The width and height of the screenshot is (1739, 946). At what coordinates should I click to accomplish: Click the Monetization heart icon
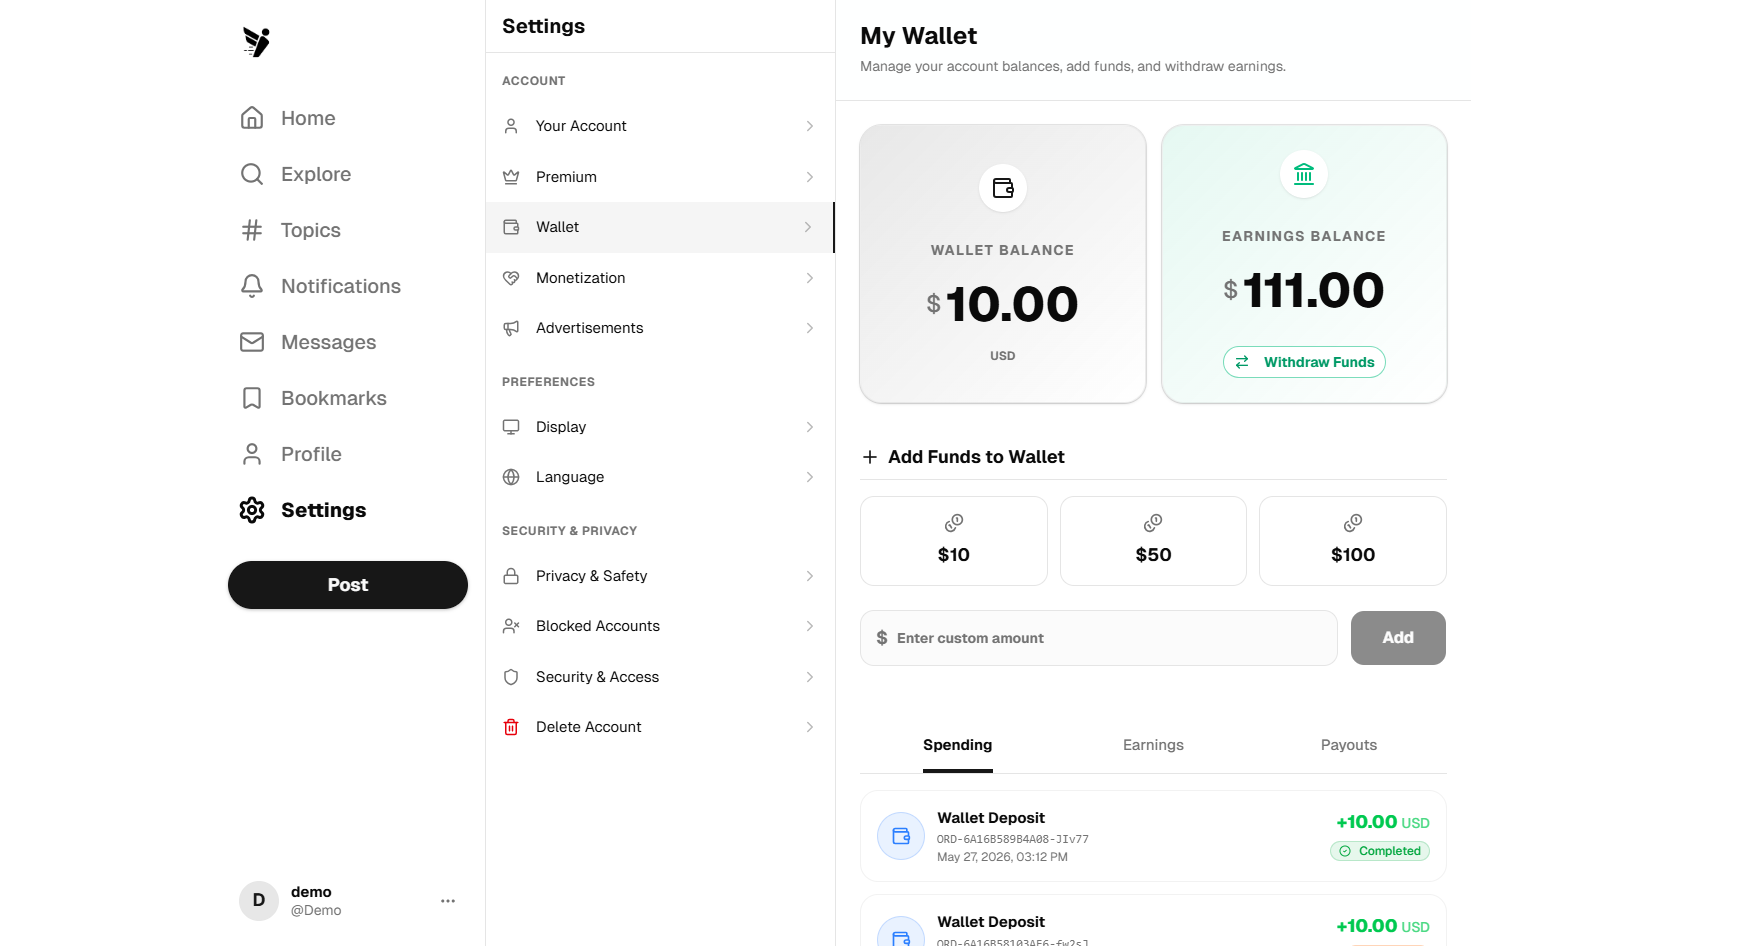click(x=511, y=278)
